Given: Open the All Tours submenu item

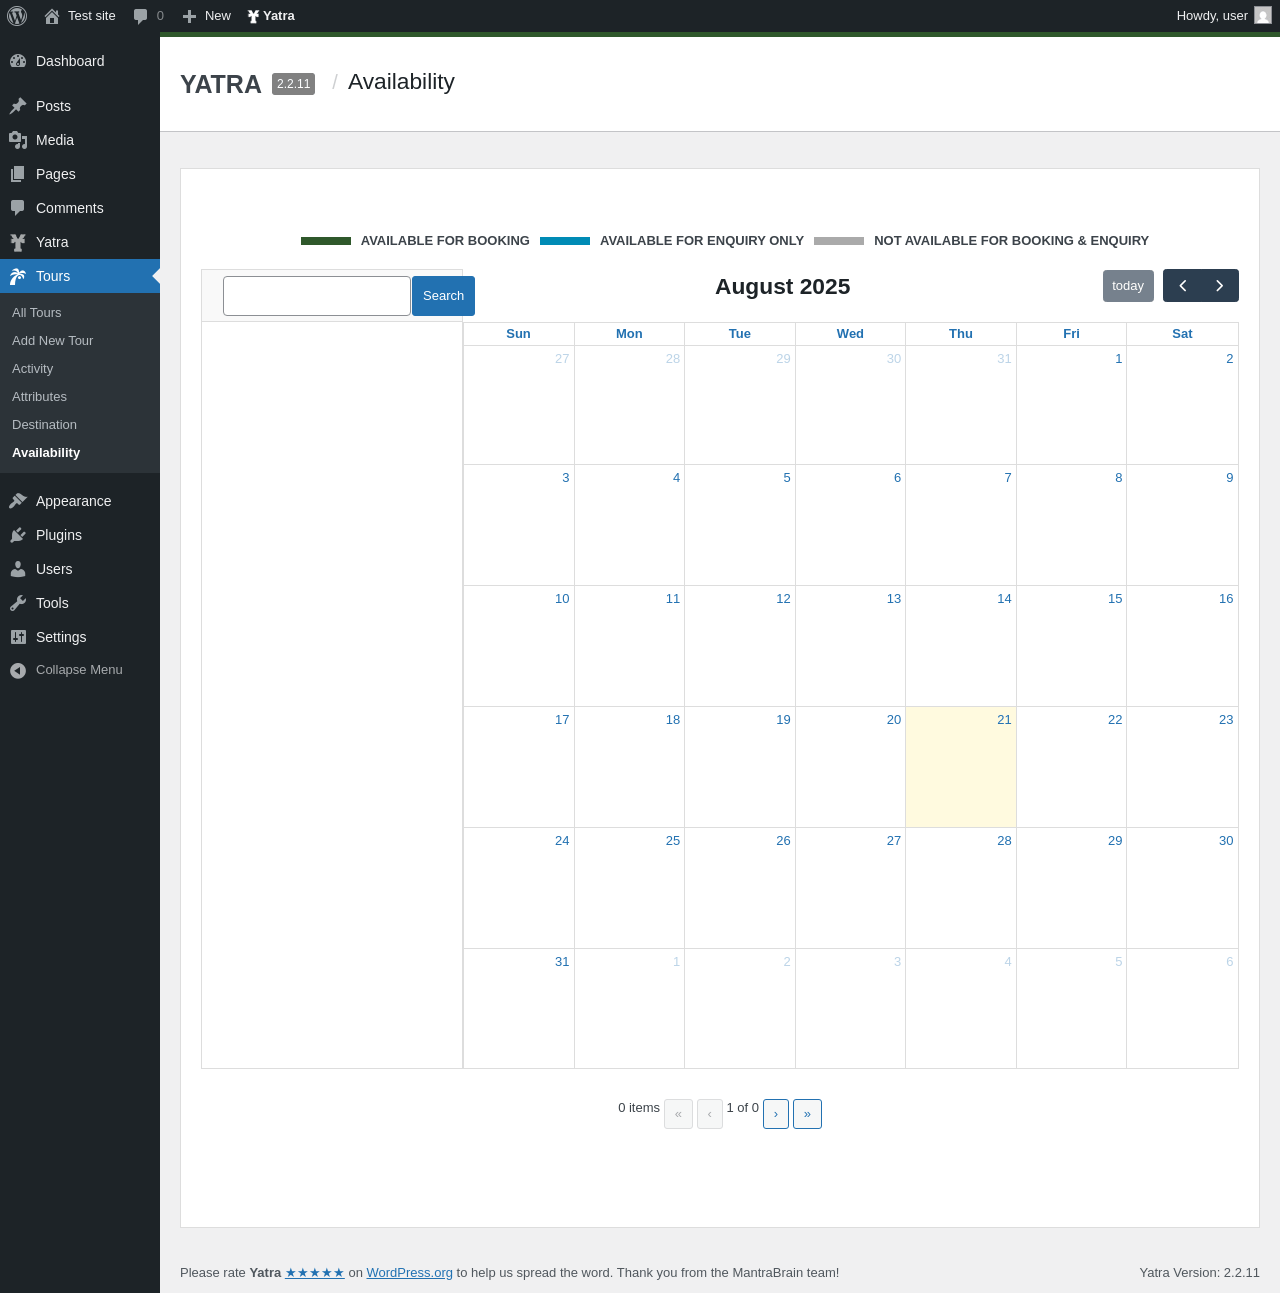Looking at the screenshot, I should 37,313.
